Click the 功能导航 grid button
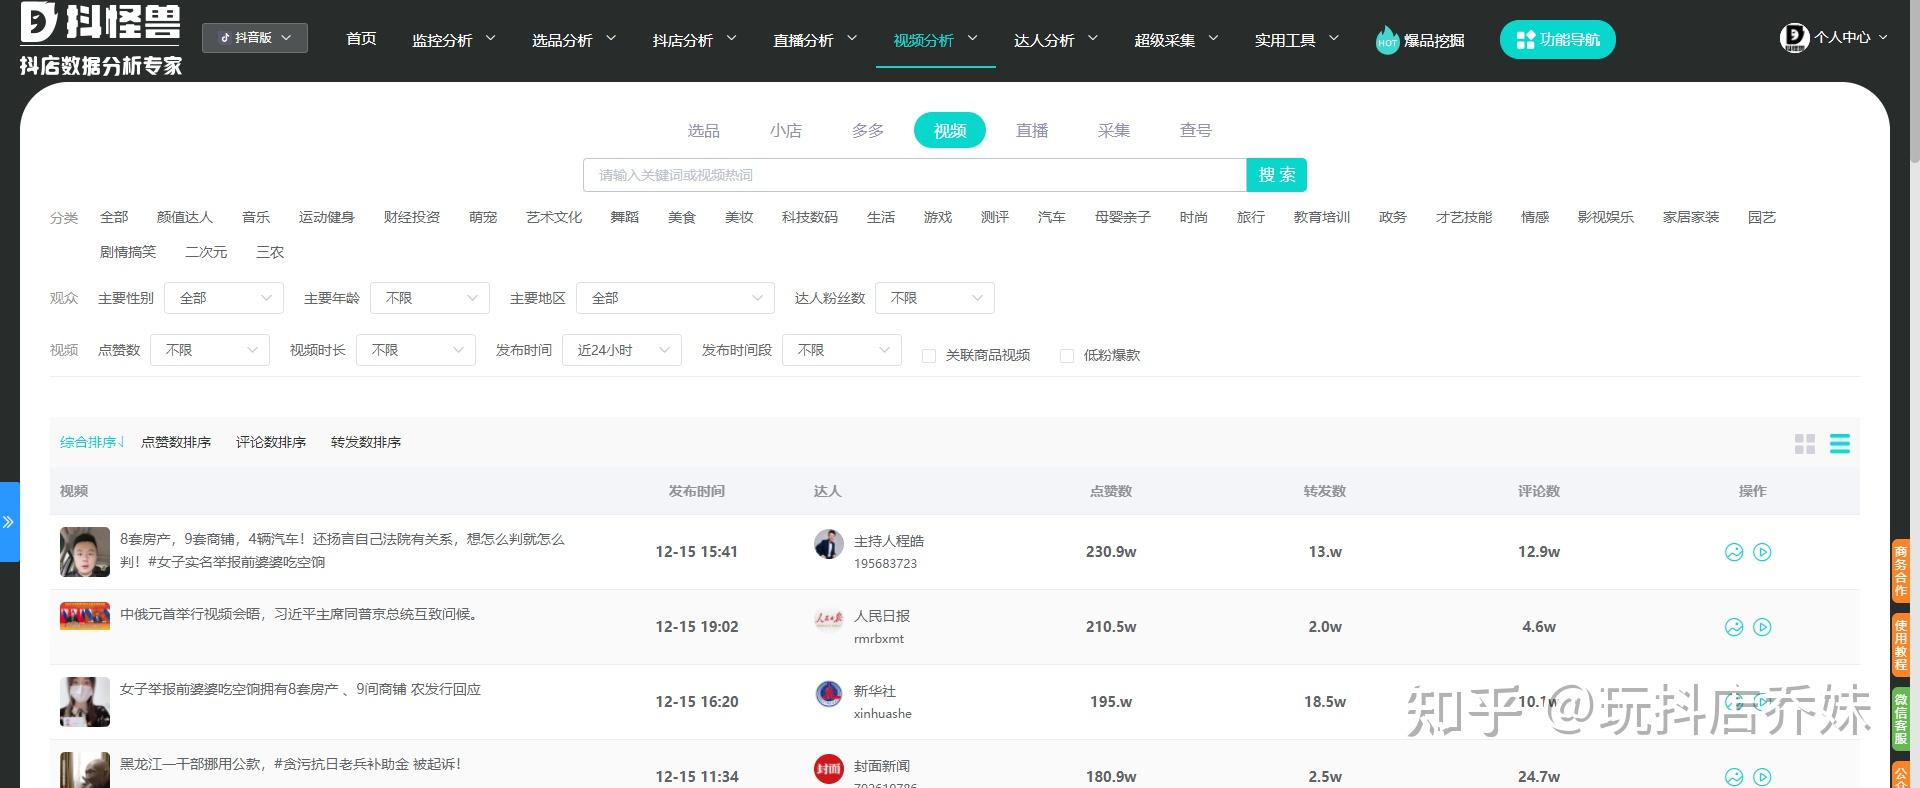1920x788 pixels. 1557,40
